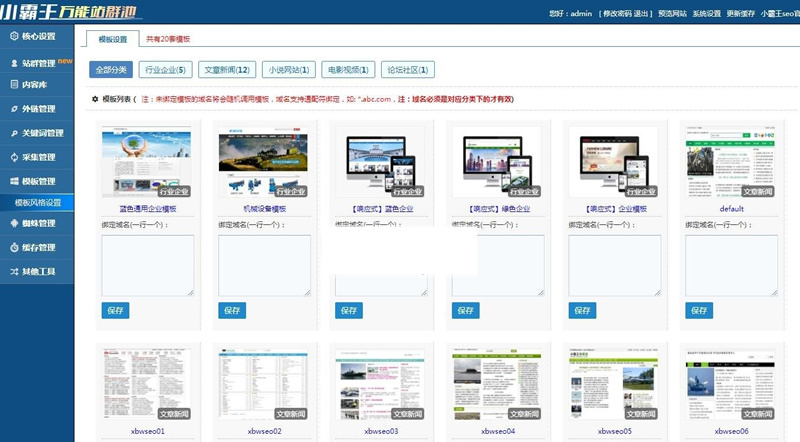Click 更新缓存 in the header

(x=740, y=14)
